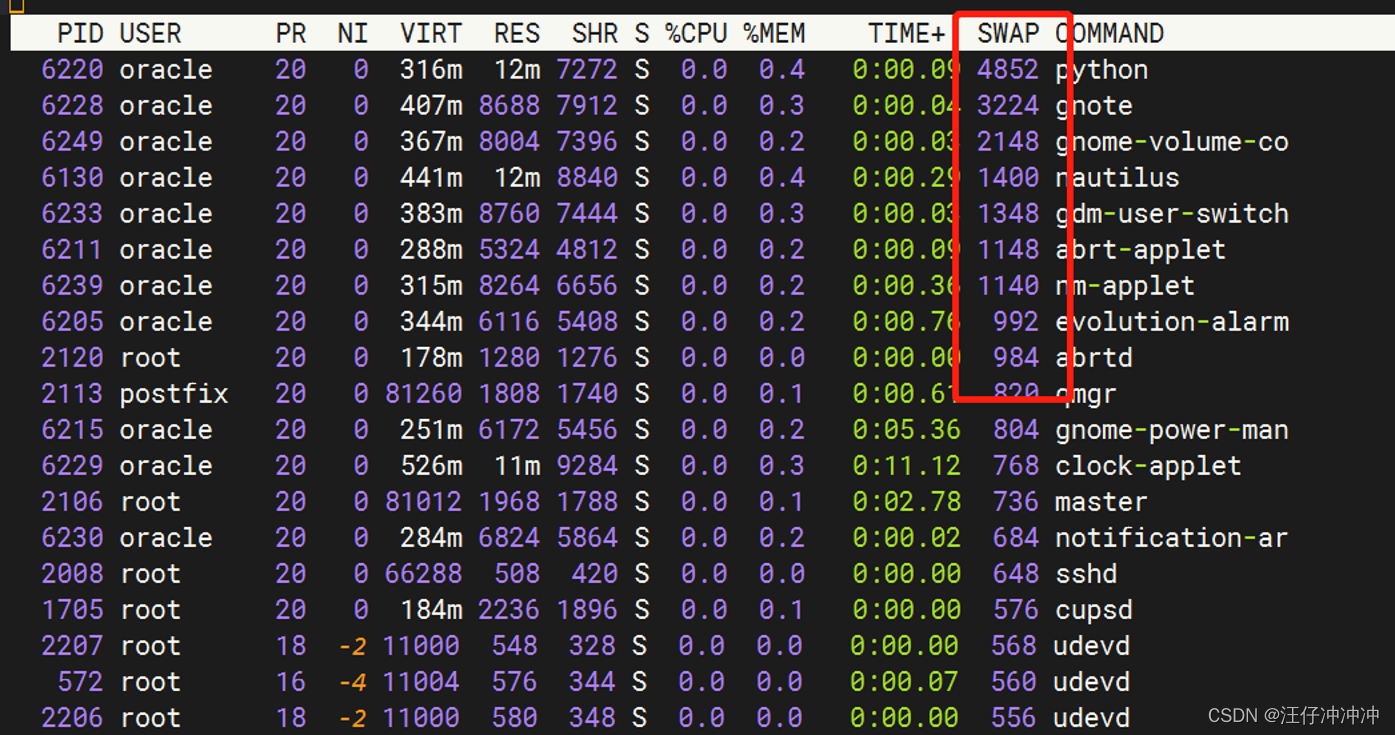Select the gnome-power-man process row

click(x=600, y=429)
